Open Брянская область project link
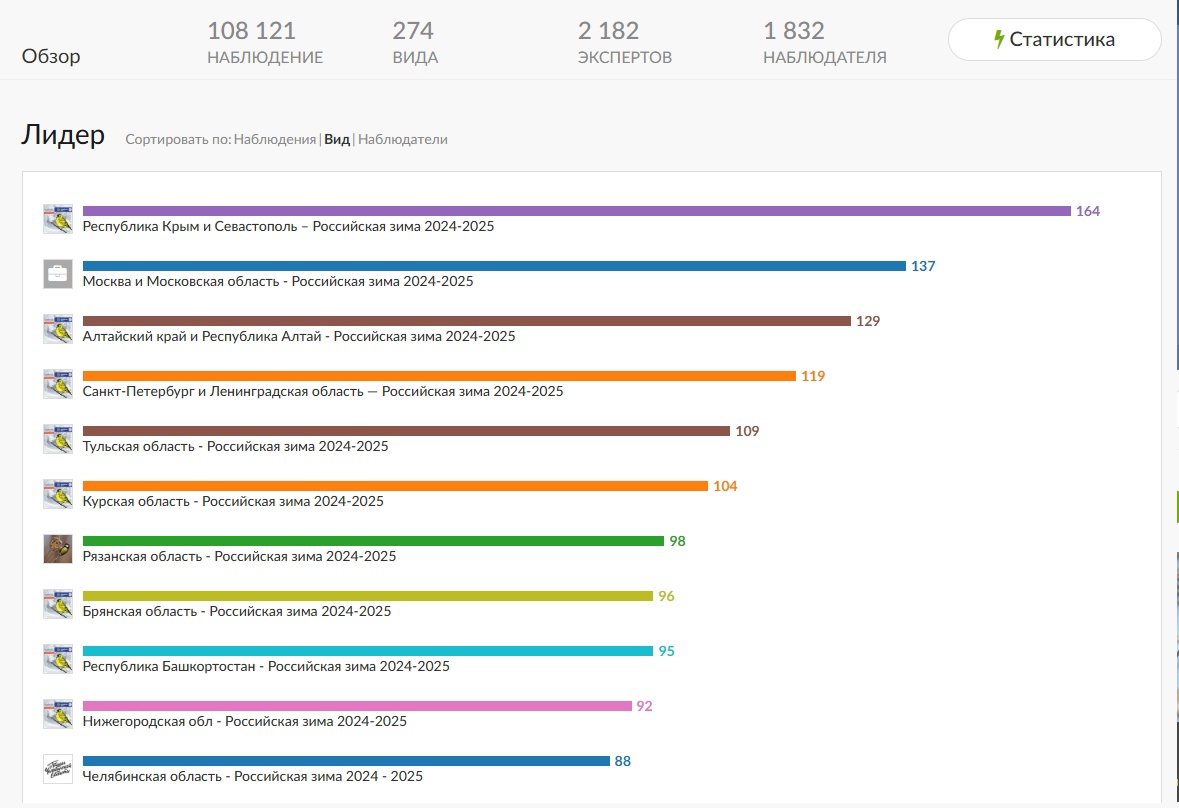 tap(237, 611)
